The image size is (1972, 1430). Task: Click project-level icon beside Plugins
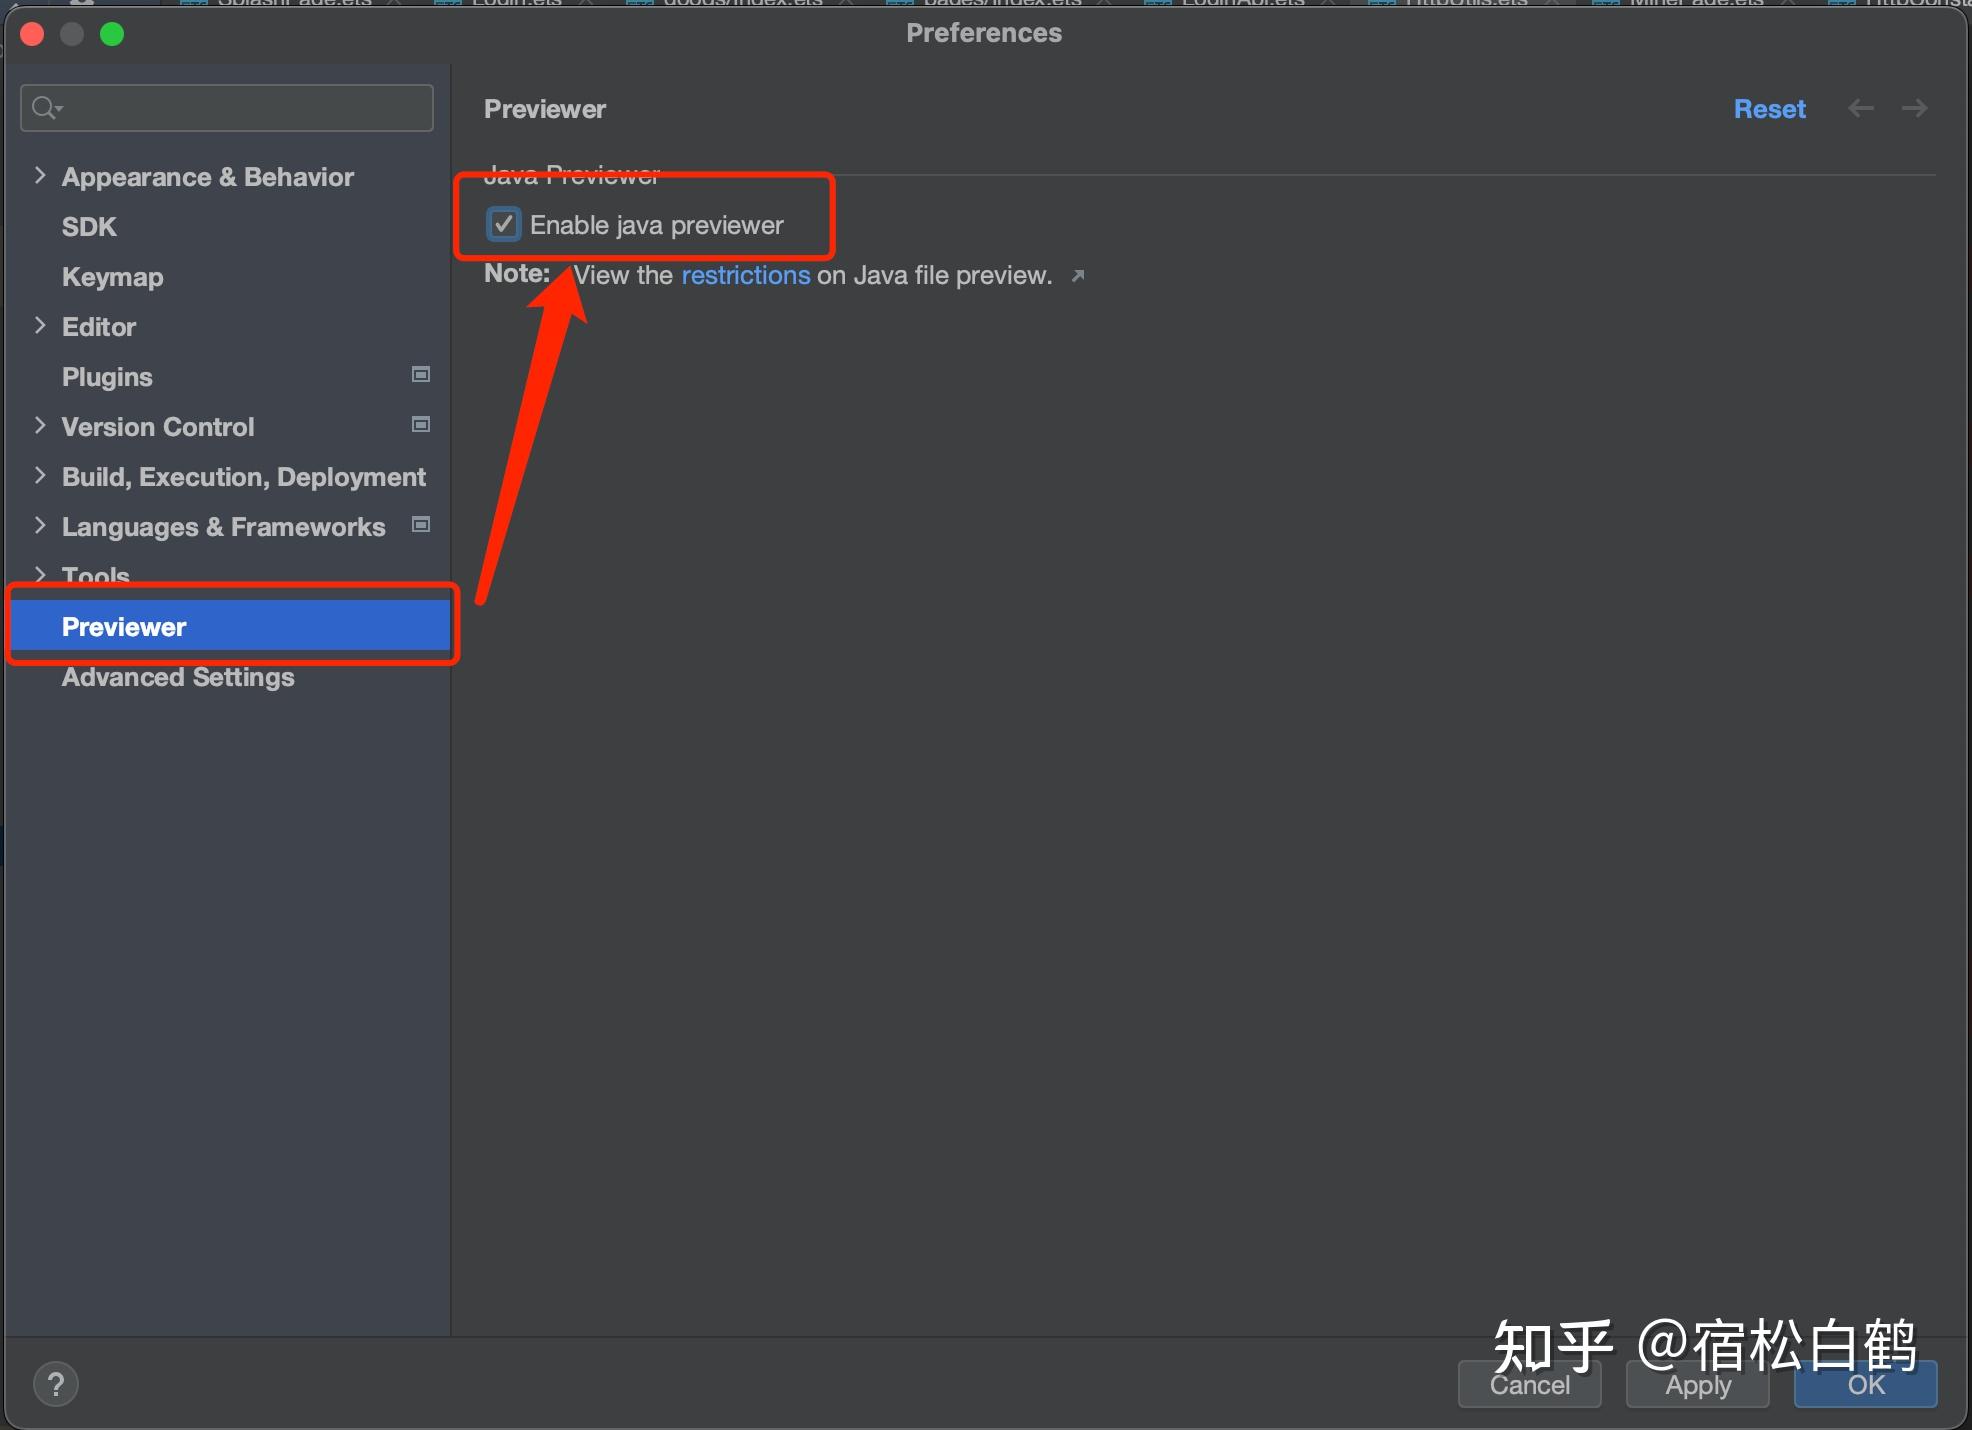(x=421, y=374)
